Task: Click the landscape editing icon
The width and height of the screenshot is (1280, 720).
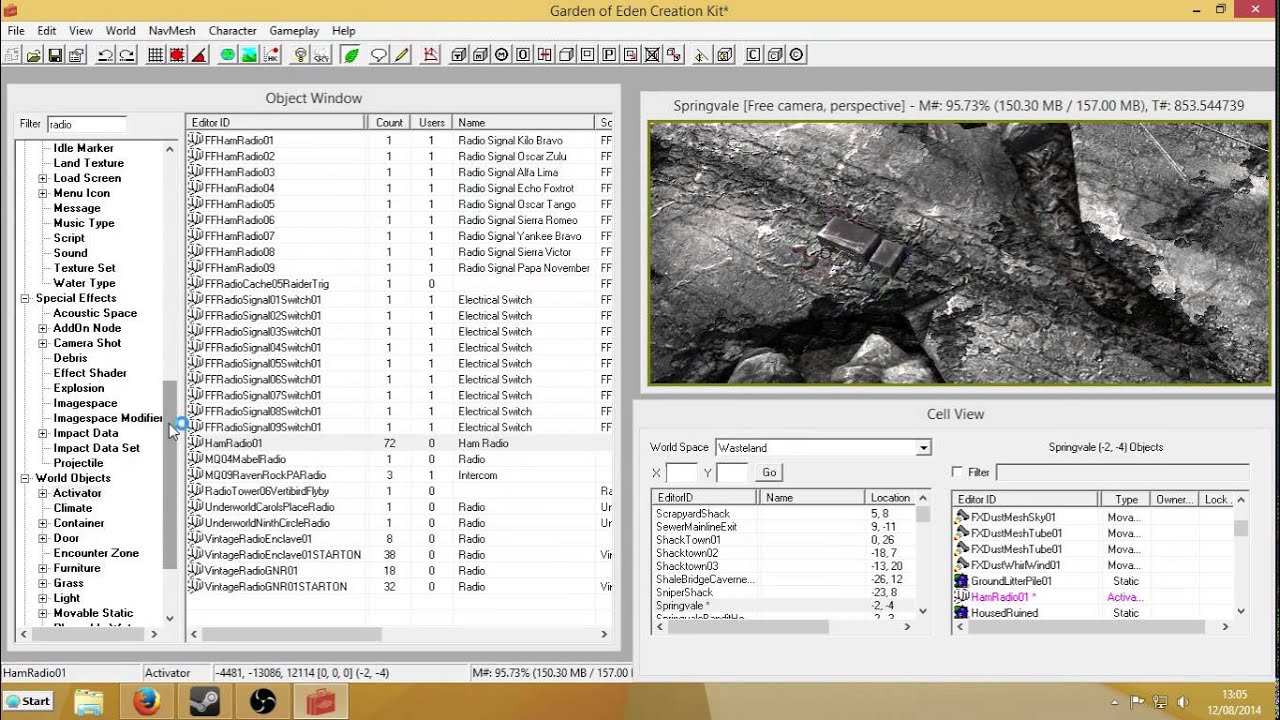Action: pyautogui.click(x=249, y=55)
